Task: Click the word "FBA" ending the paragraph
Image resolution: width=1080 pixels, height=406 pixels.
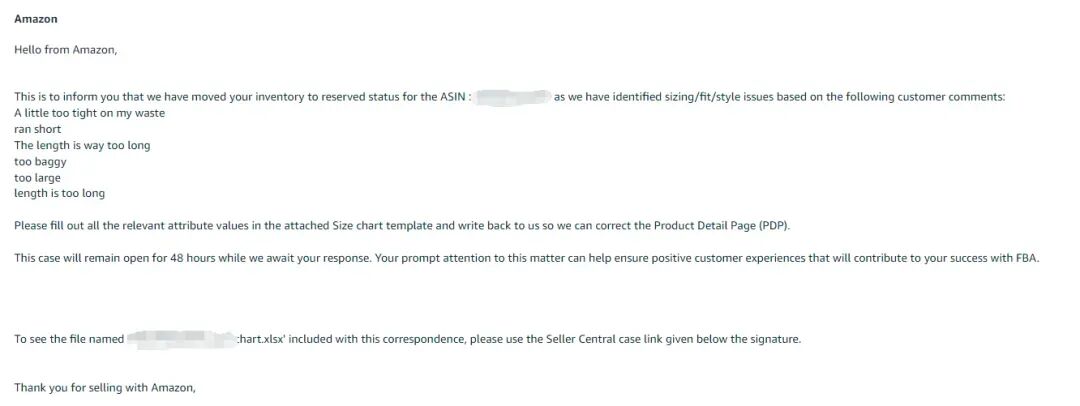Action: (1027, 258)
